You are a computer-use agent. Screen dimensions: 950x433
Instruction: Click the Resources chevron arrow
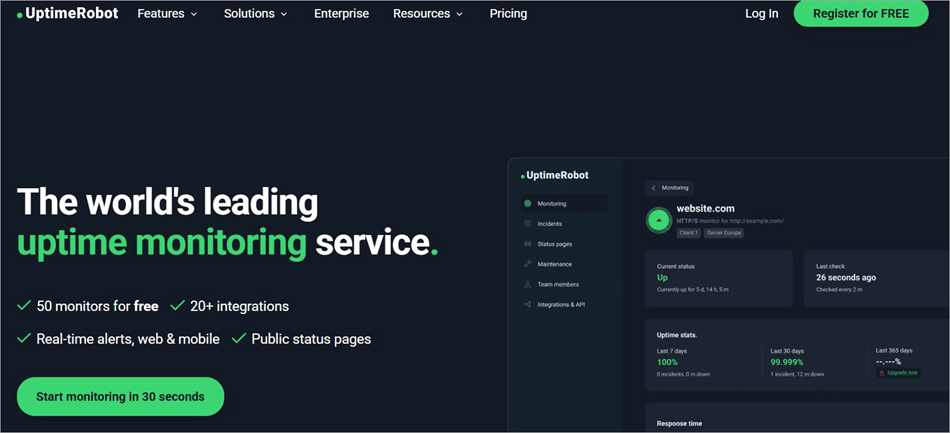(x=459, y=14)
